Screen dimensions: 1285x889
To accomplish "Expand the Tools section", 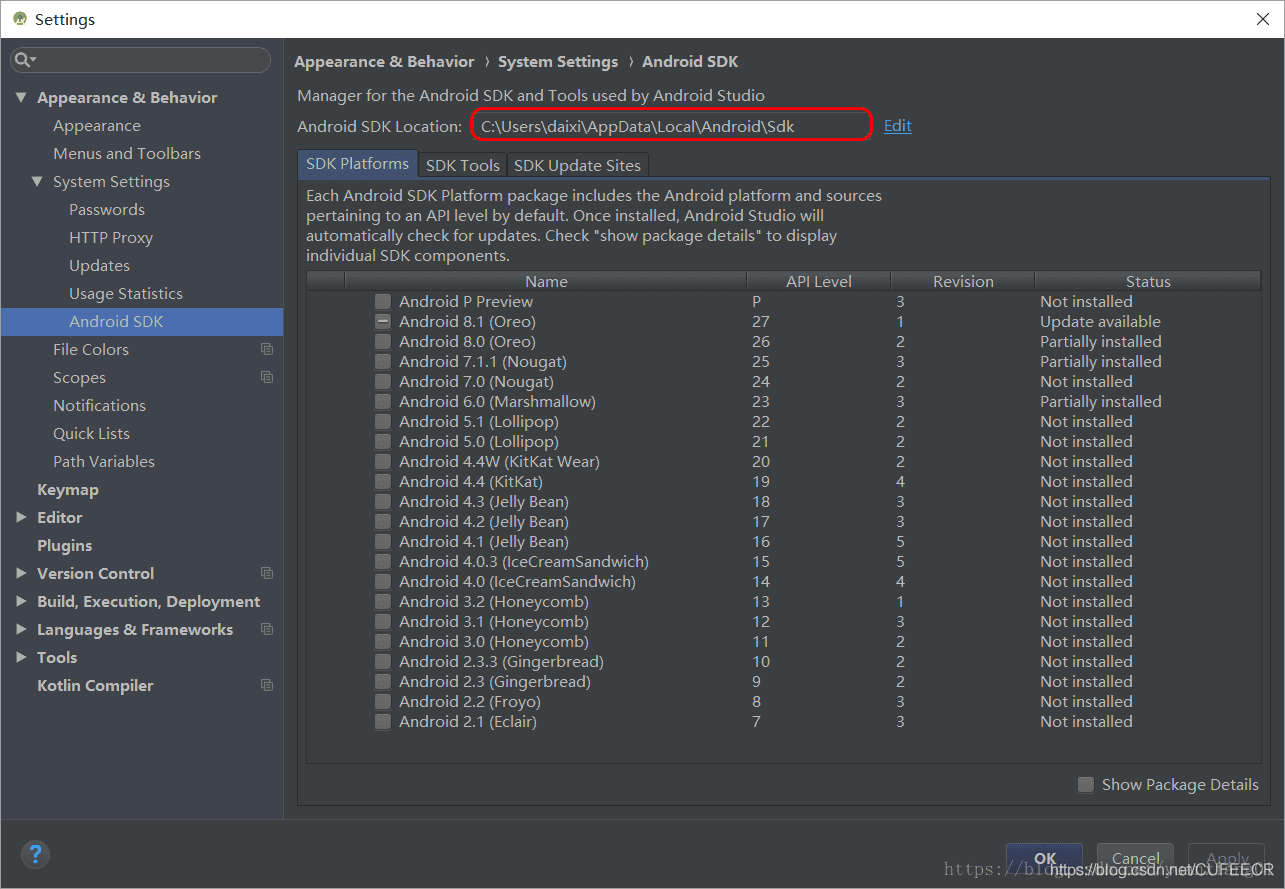I will (21, 657).
